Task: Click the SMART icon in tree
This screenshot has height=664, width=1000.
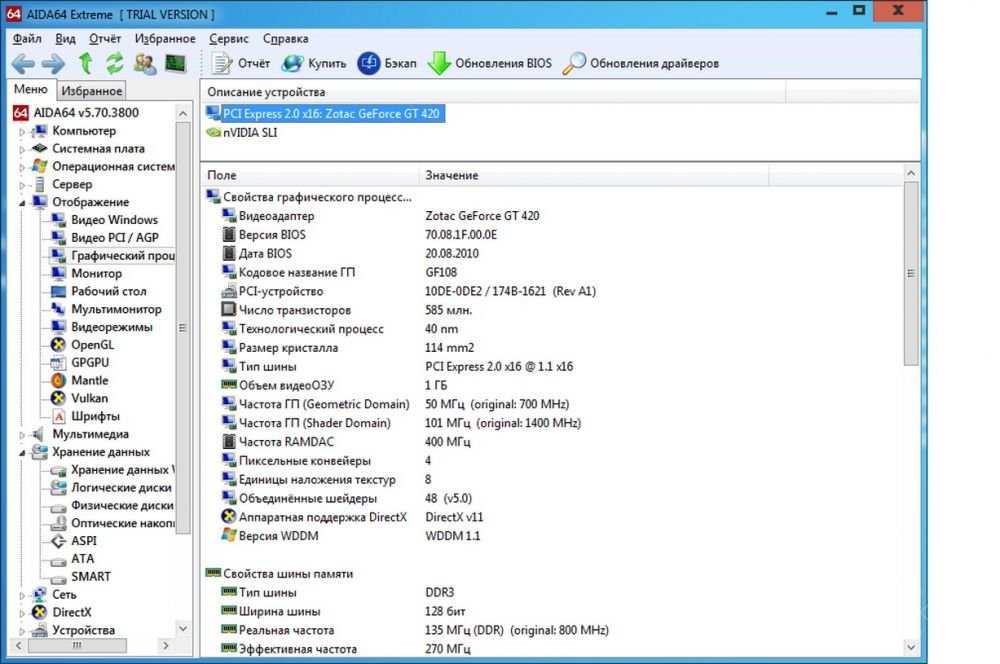Action: click(58, 578)
